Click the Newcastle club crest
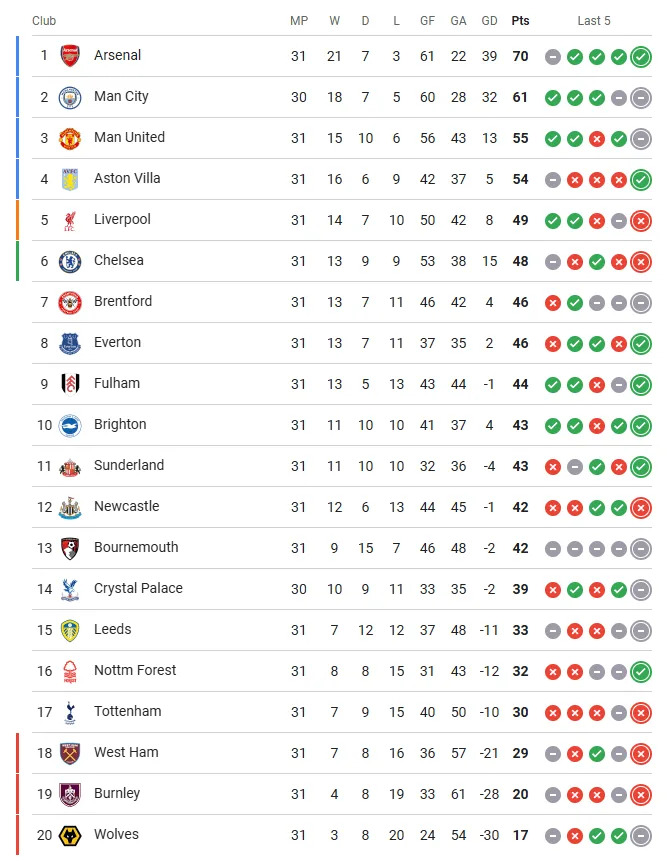The height and width of the screenshot is (862, 670). click(x=69, y=507)
